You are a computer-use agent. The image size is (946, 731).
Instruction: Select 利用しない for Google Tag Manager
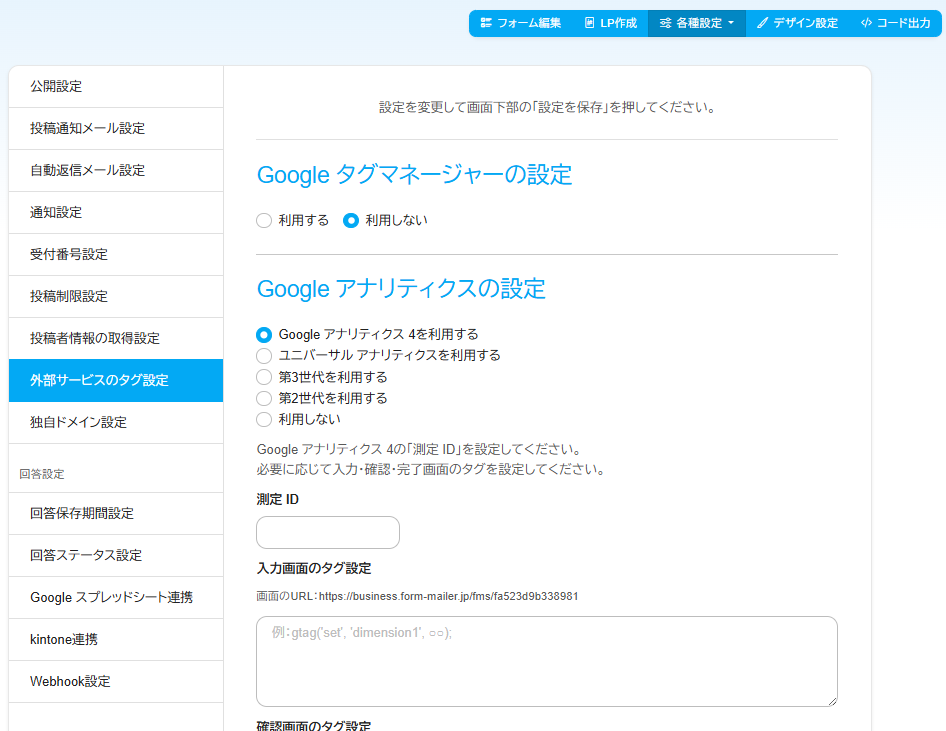point(351,221)
